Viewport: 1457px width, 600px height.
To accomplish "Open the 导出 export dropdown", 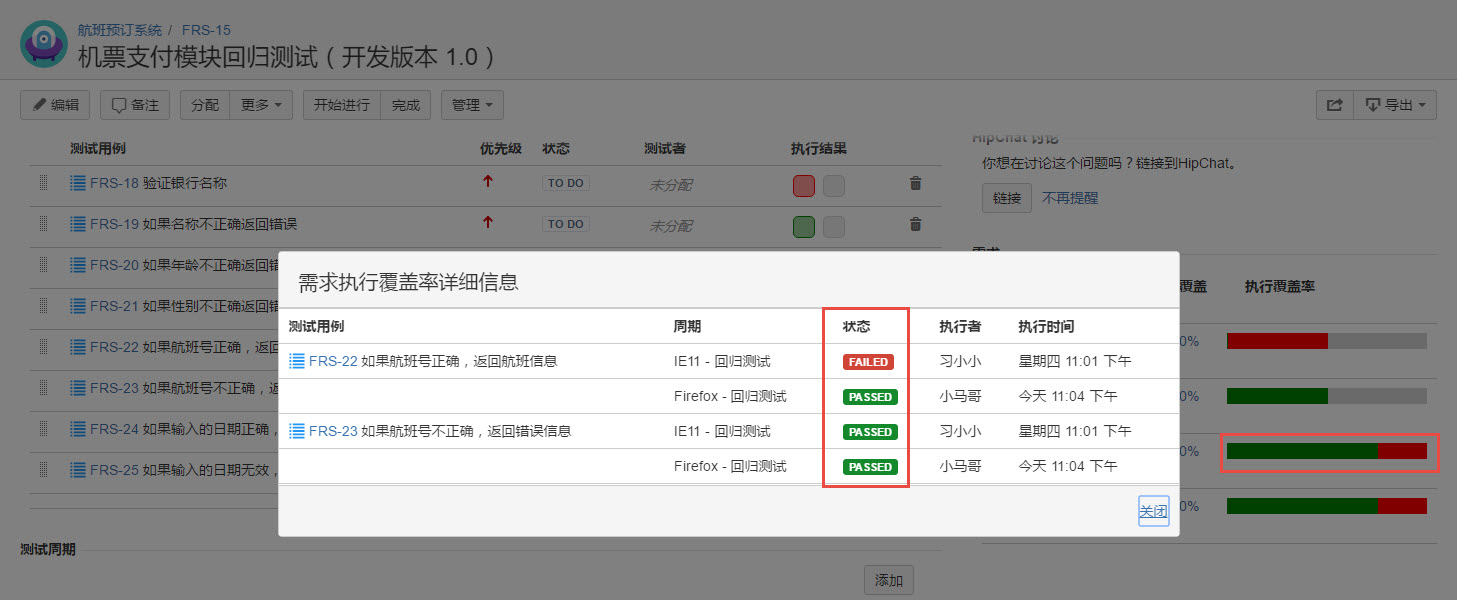I will [x=1395, y=105].
